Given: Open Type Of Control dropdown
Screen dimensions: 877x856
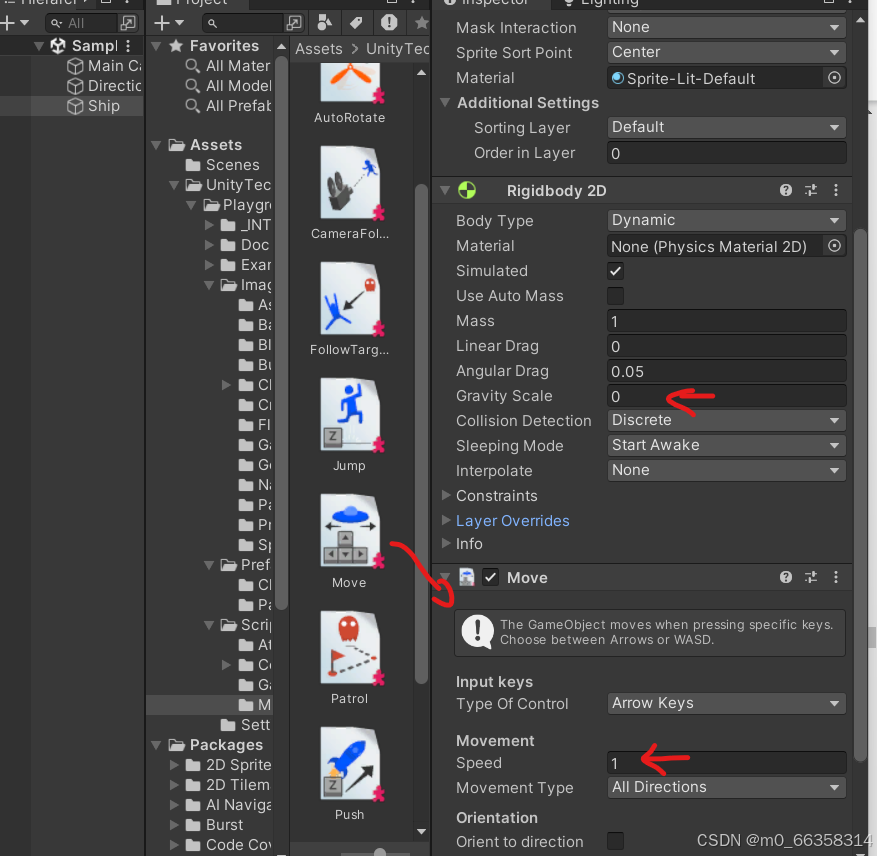Looking at the screenshot, I should pos(727,703).
